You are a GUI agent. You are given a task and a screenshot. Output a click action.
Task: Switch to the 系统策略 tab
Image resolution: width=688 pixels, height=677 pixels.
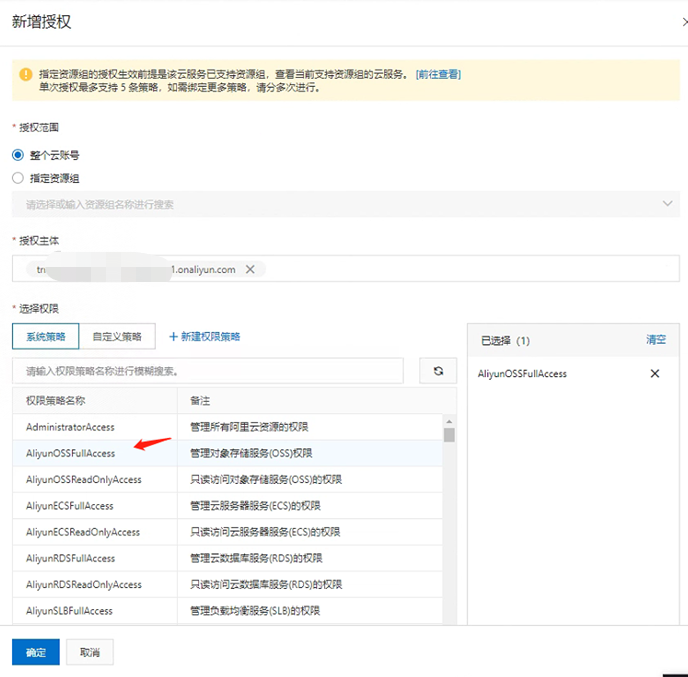tap(46, 337)
